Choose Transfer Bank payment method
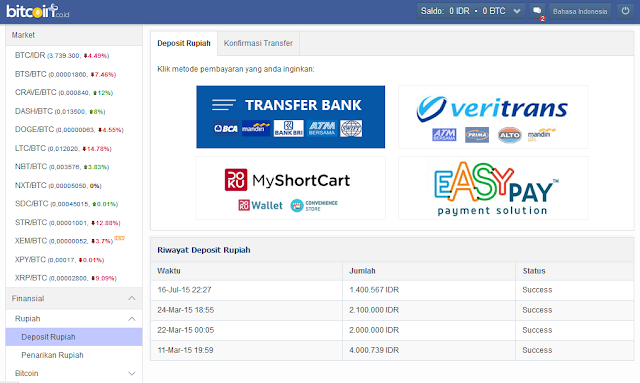The image size is (640, 383). (291, 117)
